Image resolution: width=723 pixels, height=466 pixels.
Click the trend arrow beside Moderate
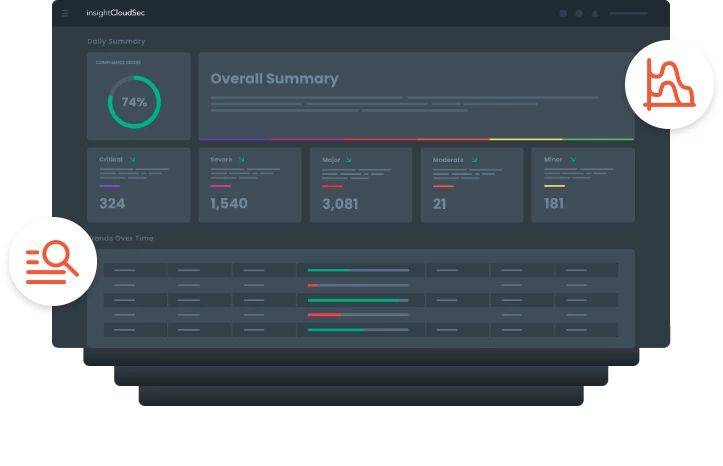[x=474, y=159]
